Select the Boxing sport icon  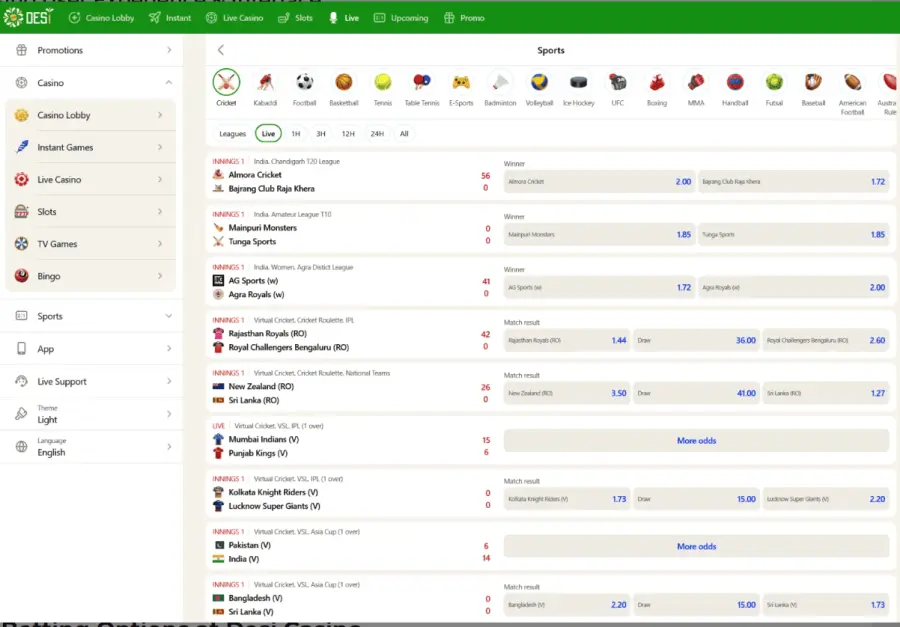pos(657,82)
